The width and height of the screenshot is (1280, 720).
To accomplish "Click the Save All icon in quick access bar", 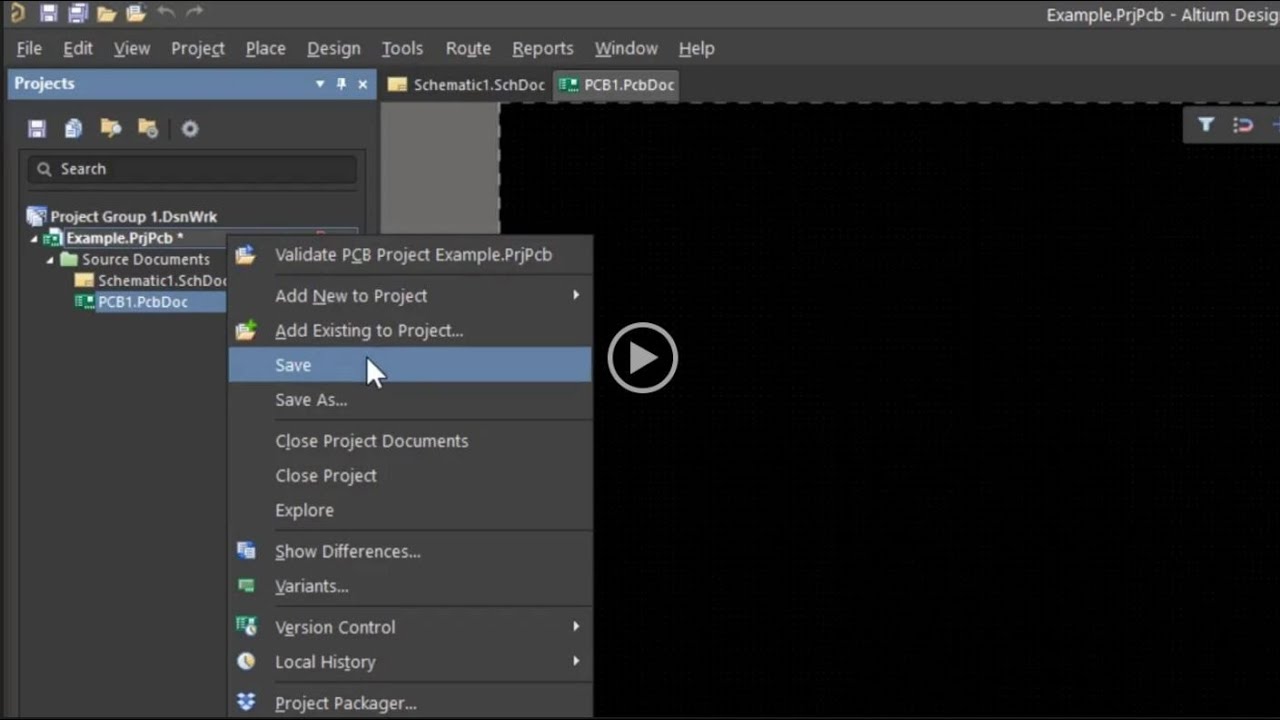I will [x=77, y=13].
